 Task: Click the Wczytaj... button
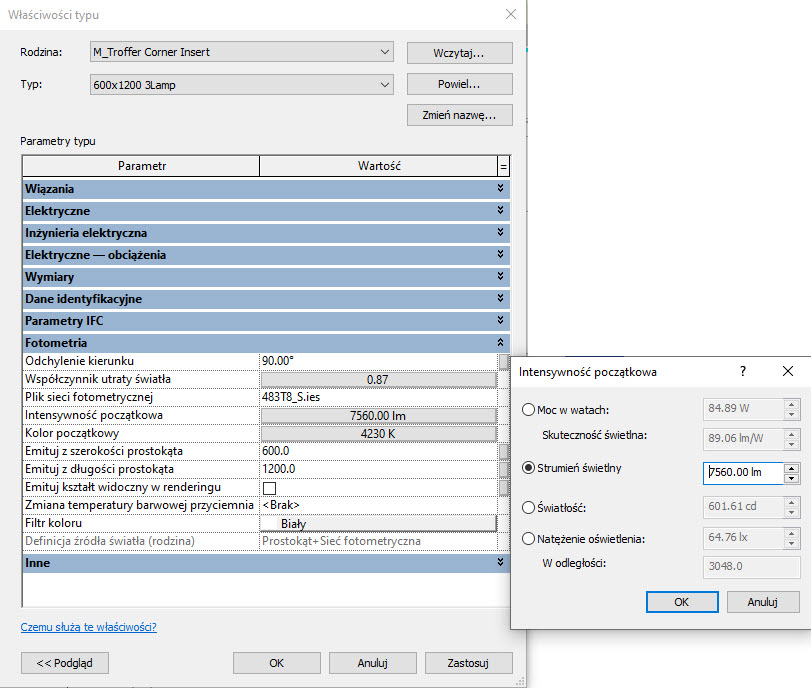[x=459, y=52]
